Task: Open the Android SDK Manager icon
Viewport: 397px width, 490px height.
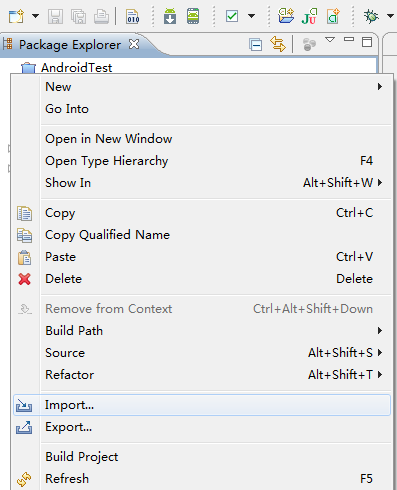Action: pyautogui.click(x=170, y=16)
